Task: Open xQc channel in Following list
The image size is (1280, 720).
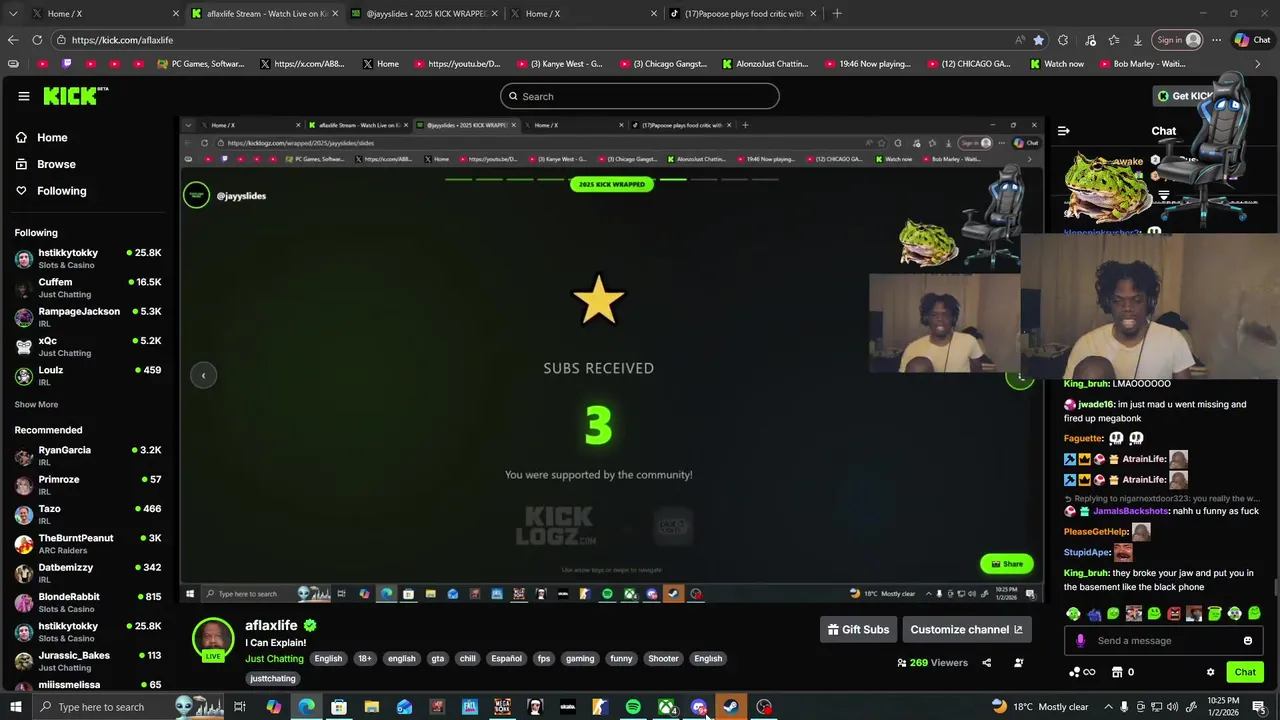Action: pyautogui.click(x=88, y=346)
